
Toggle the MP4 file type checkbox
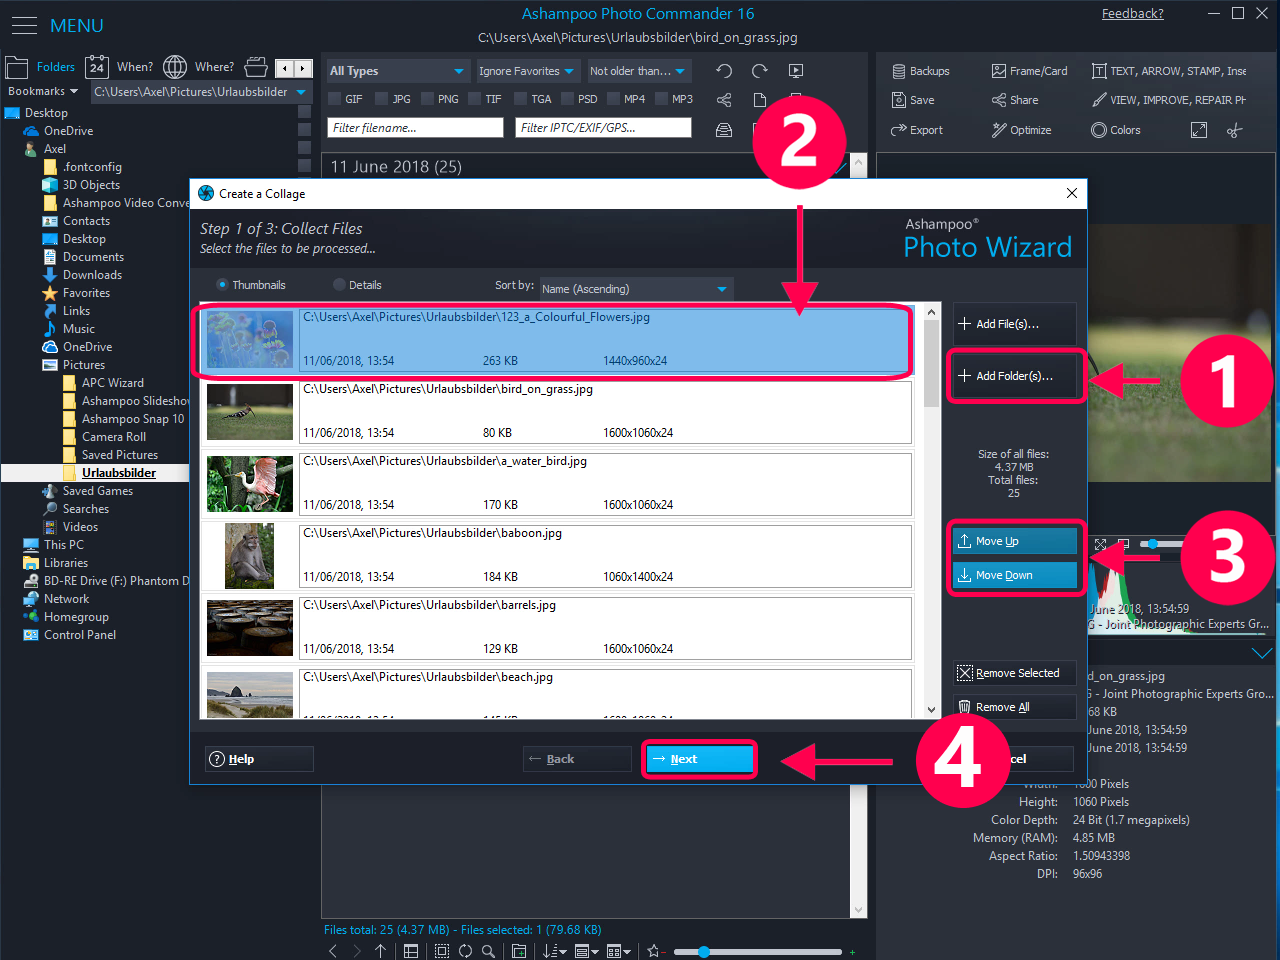click(613, 99)
